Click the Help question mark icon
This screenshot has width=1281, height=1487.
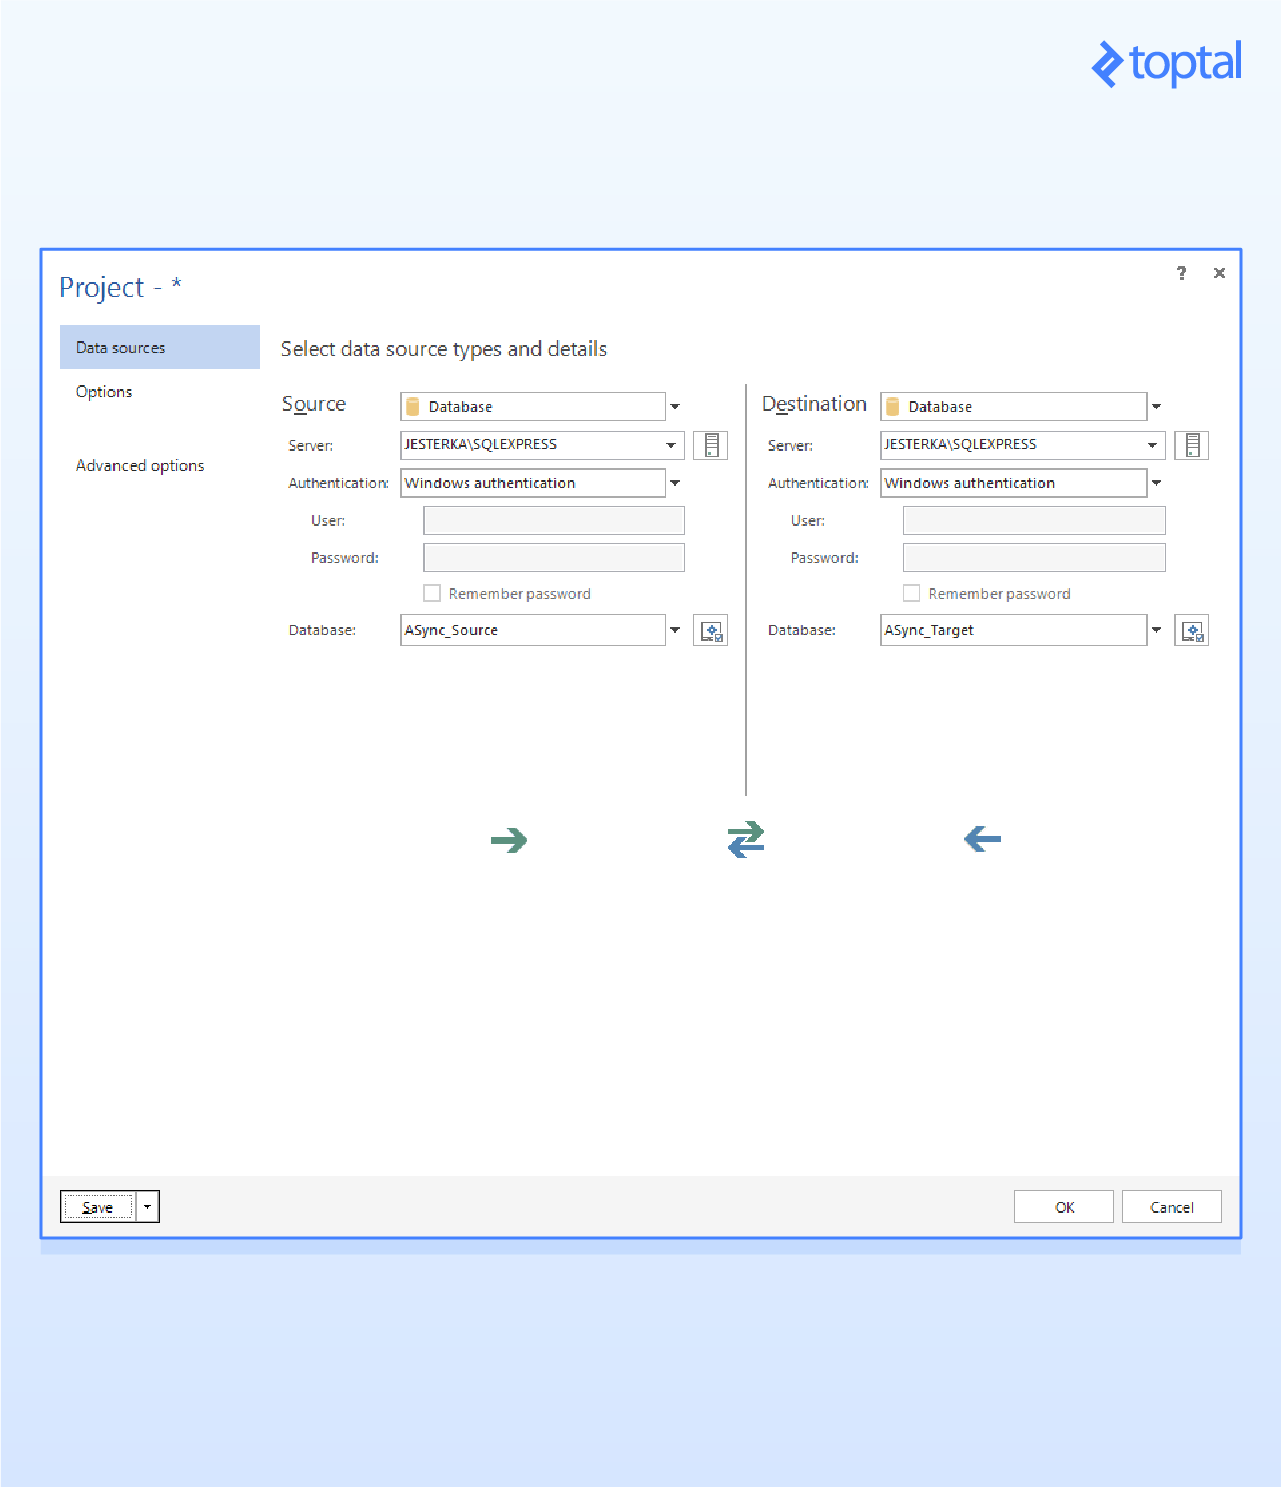(x=1181, y=273)
